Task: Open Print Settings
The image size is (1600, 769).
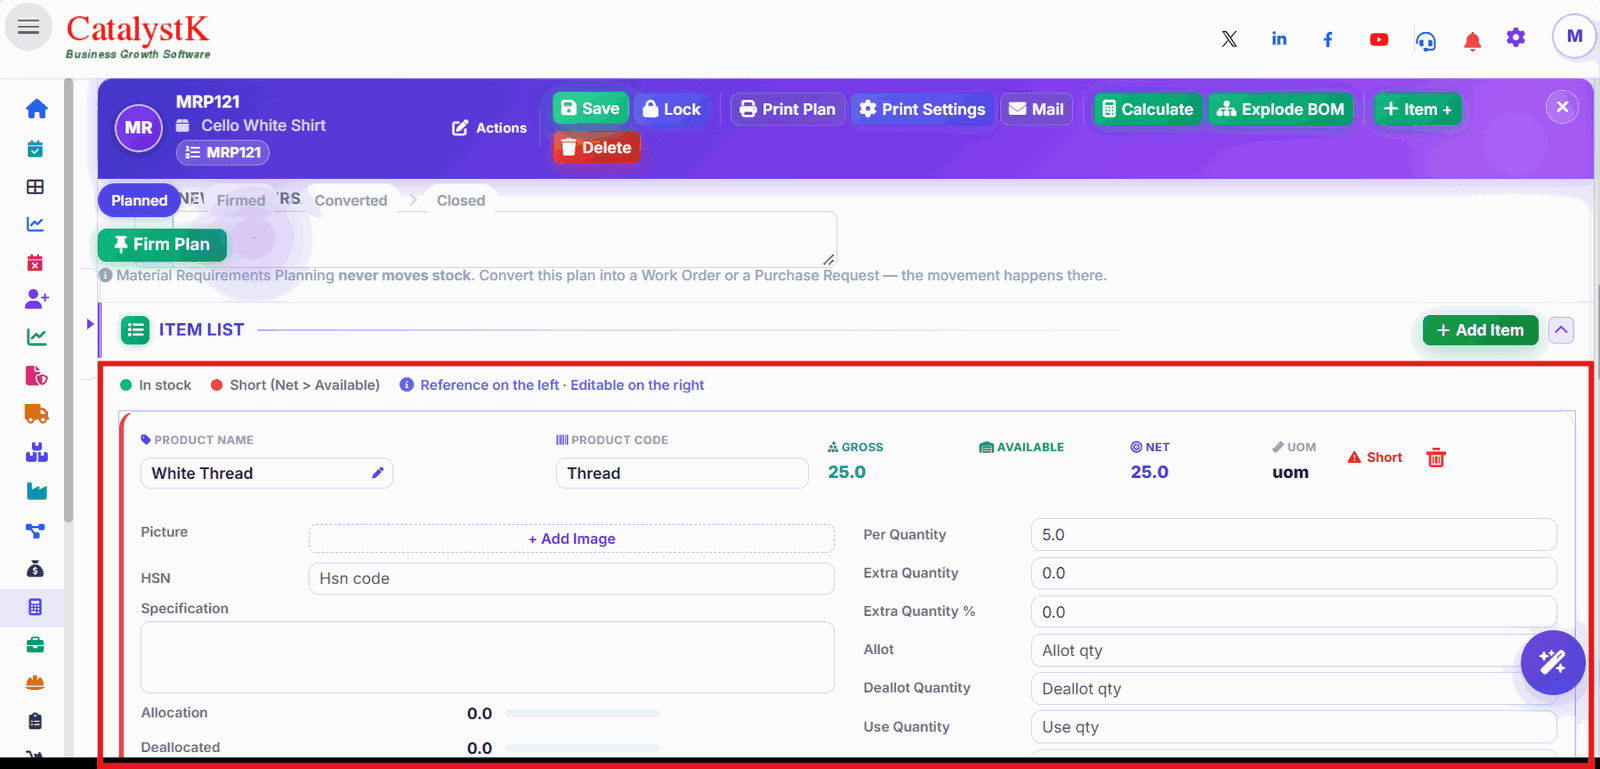Action: (923, 109)
